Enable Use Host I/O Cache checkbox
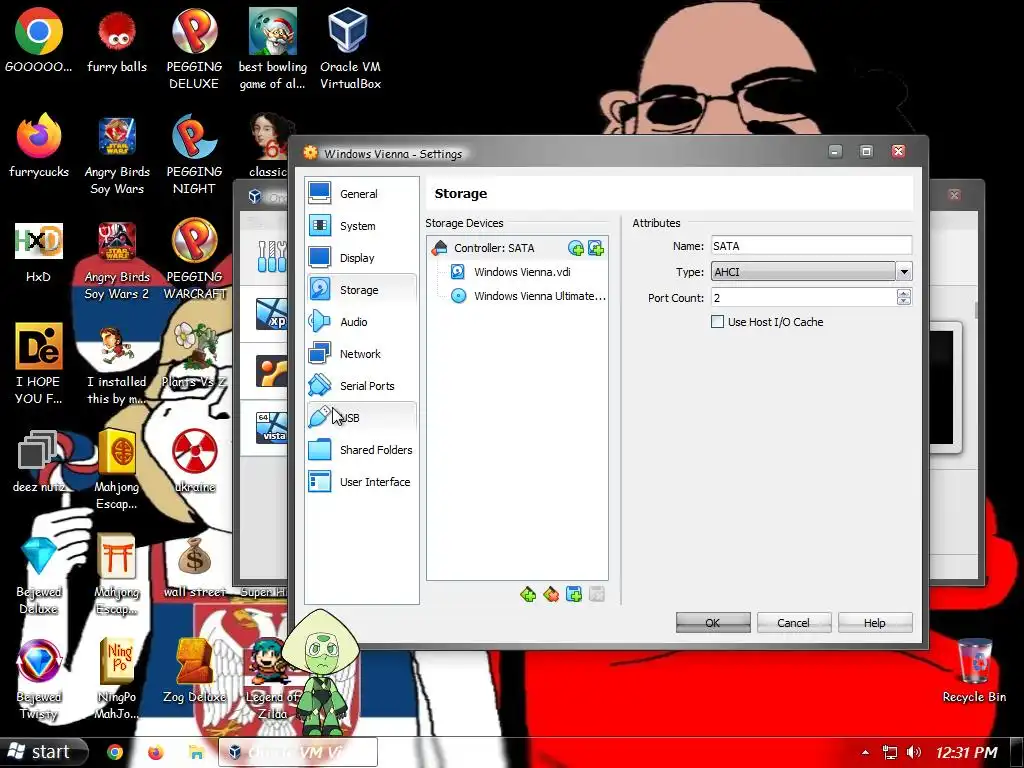 [717, 322]
